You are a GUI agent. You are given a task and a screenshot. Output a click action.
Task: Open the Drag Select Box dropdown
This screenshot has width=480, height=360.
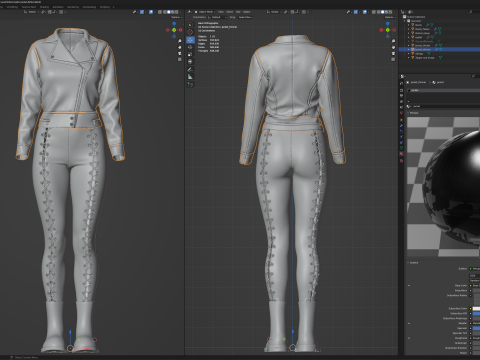click(x=245, y=17)
